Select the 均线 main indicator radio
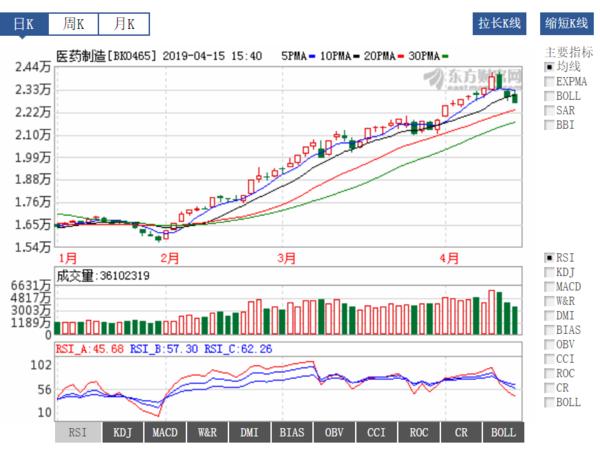The width and height of the screenshot is (600, 455). click(x=549, y=67)
